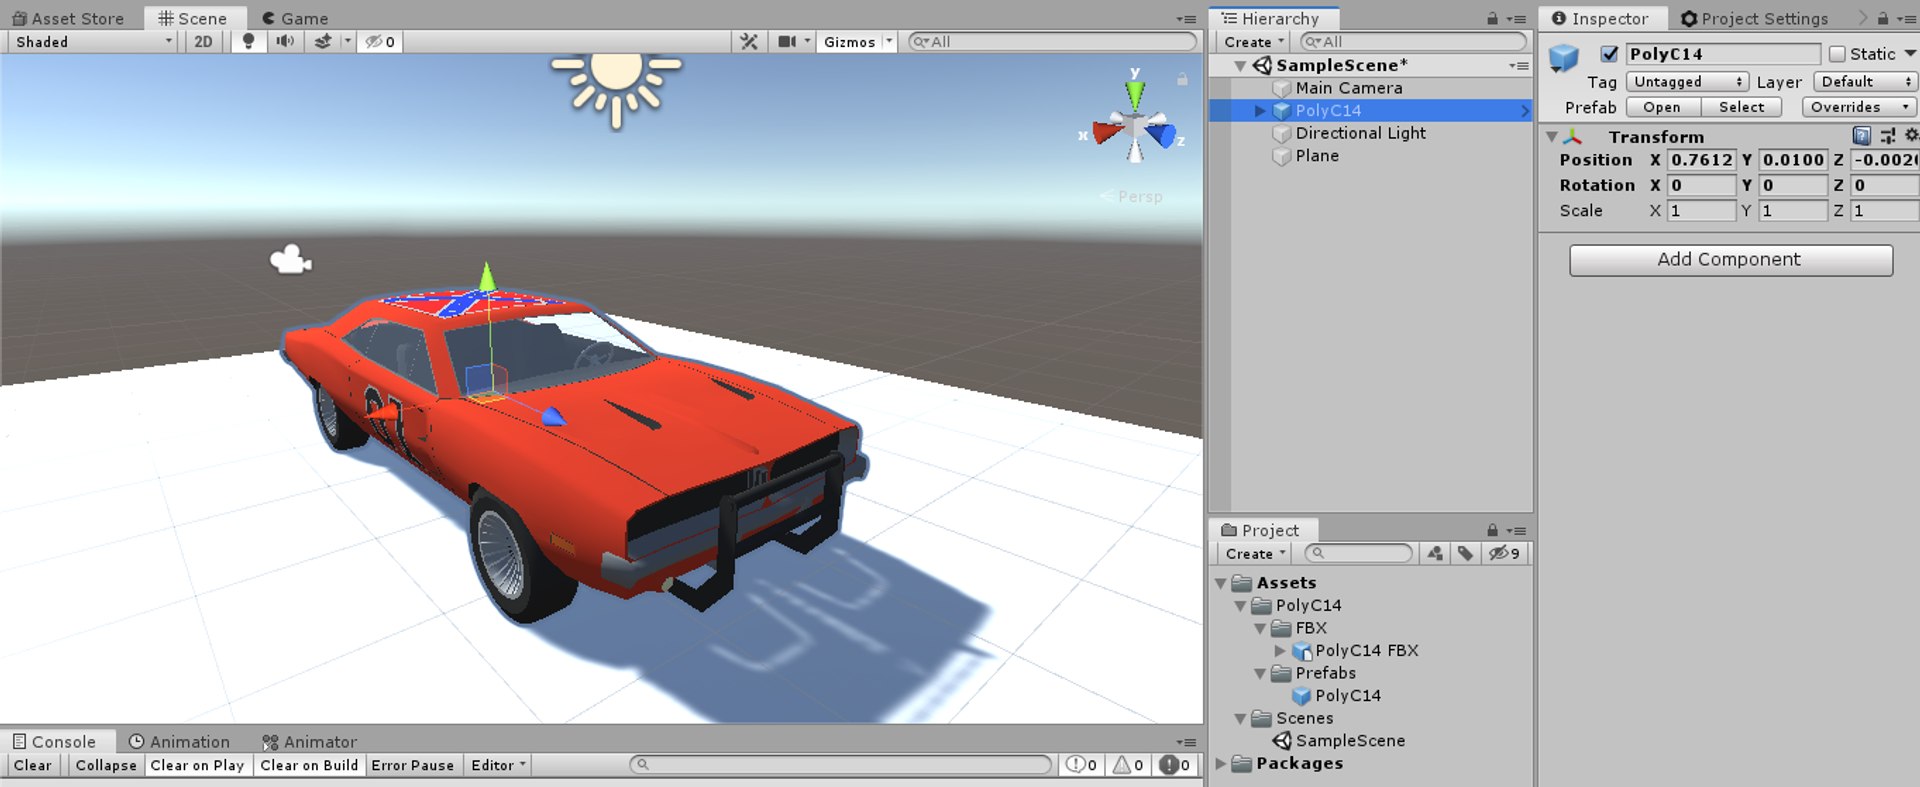Viewport: 1920px width, 787px height.
Task: Click the PolyC14 prefab cube icon in Inspector
Action: coord(1564,58)
